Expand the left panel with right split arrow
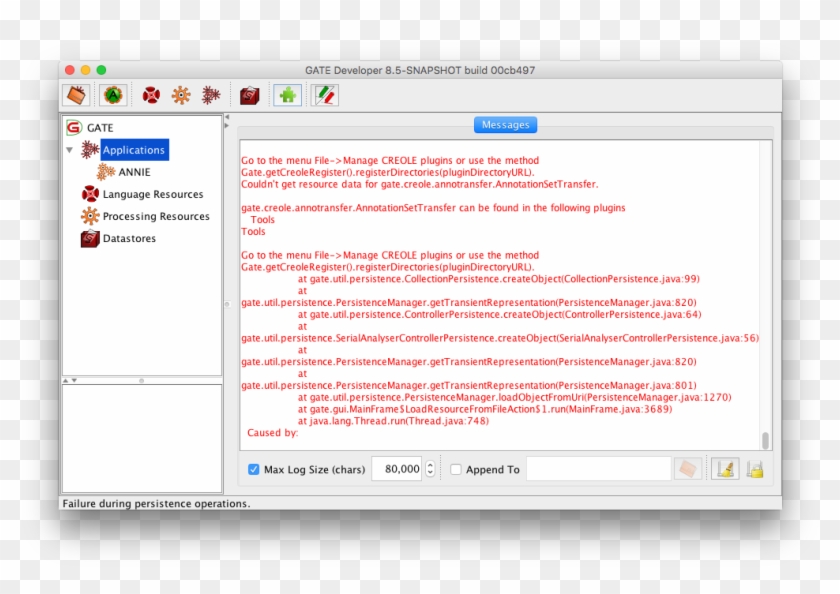The height and width of the screenshot is (594, 840). point(227,125)
